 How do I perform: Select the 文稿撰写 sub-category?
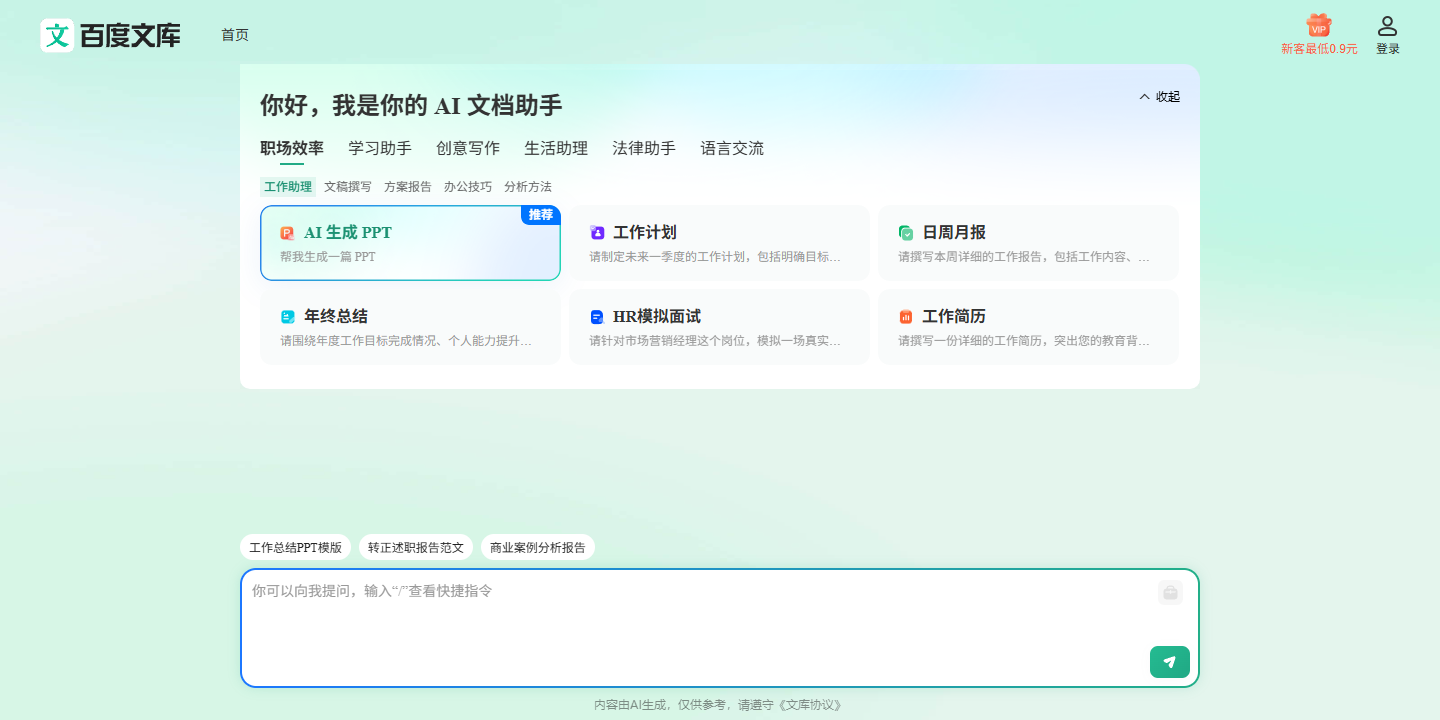[348, 187]
